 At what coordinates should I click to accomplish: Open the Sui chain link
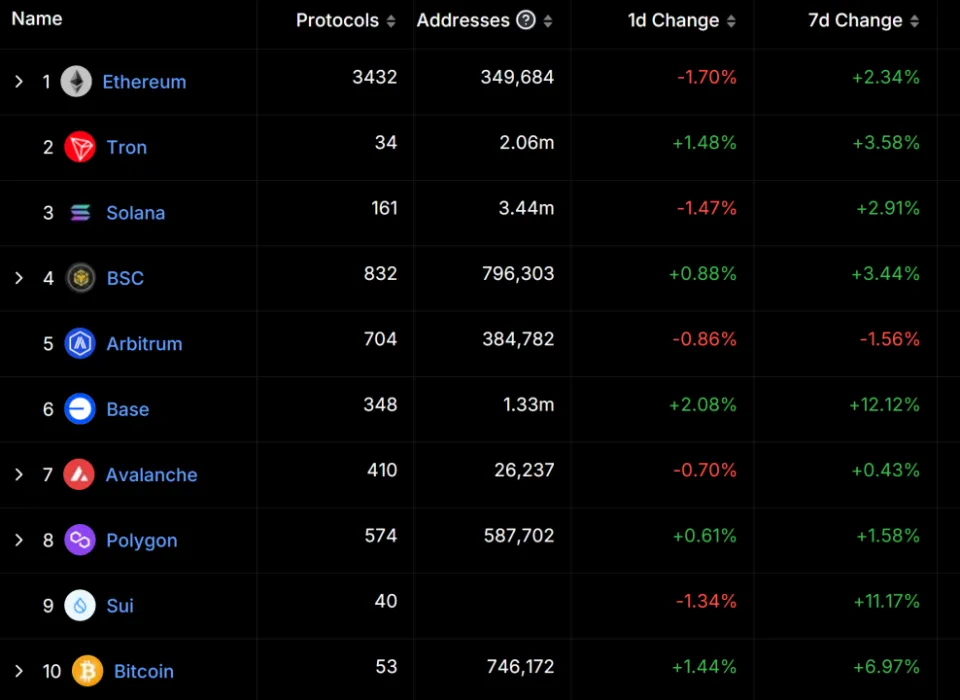[x=120, y=606]
